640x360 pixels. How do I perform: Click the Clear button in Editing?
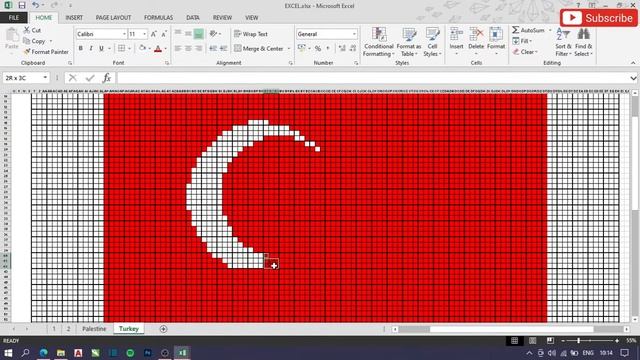pos(525,52)
